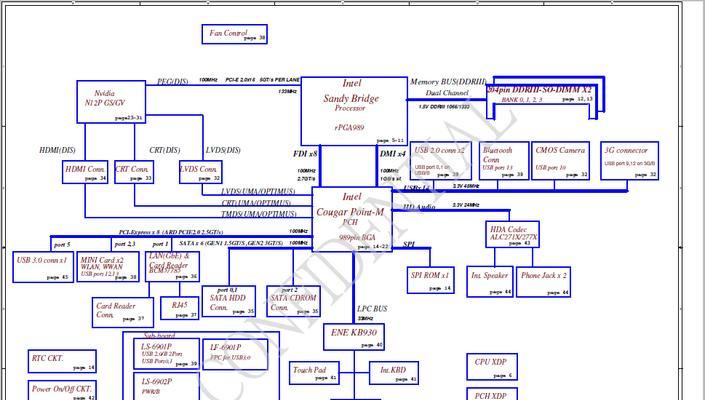705x400 pixels.
Task: Select the SATA CDROM Conn. block
Action: [294, 301]
